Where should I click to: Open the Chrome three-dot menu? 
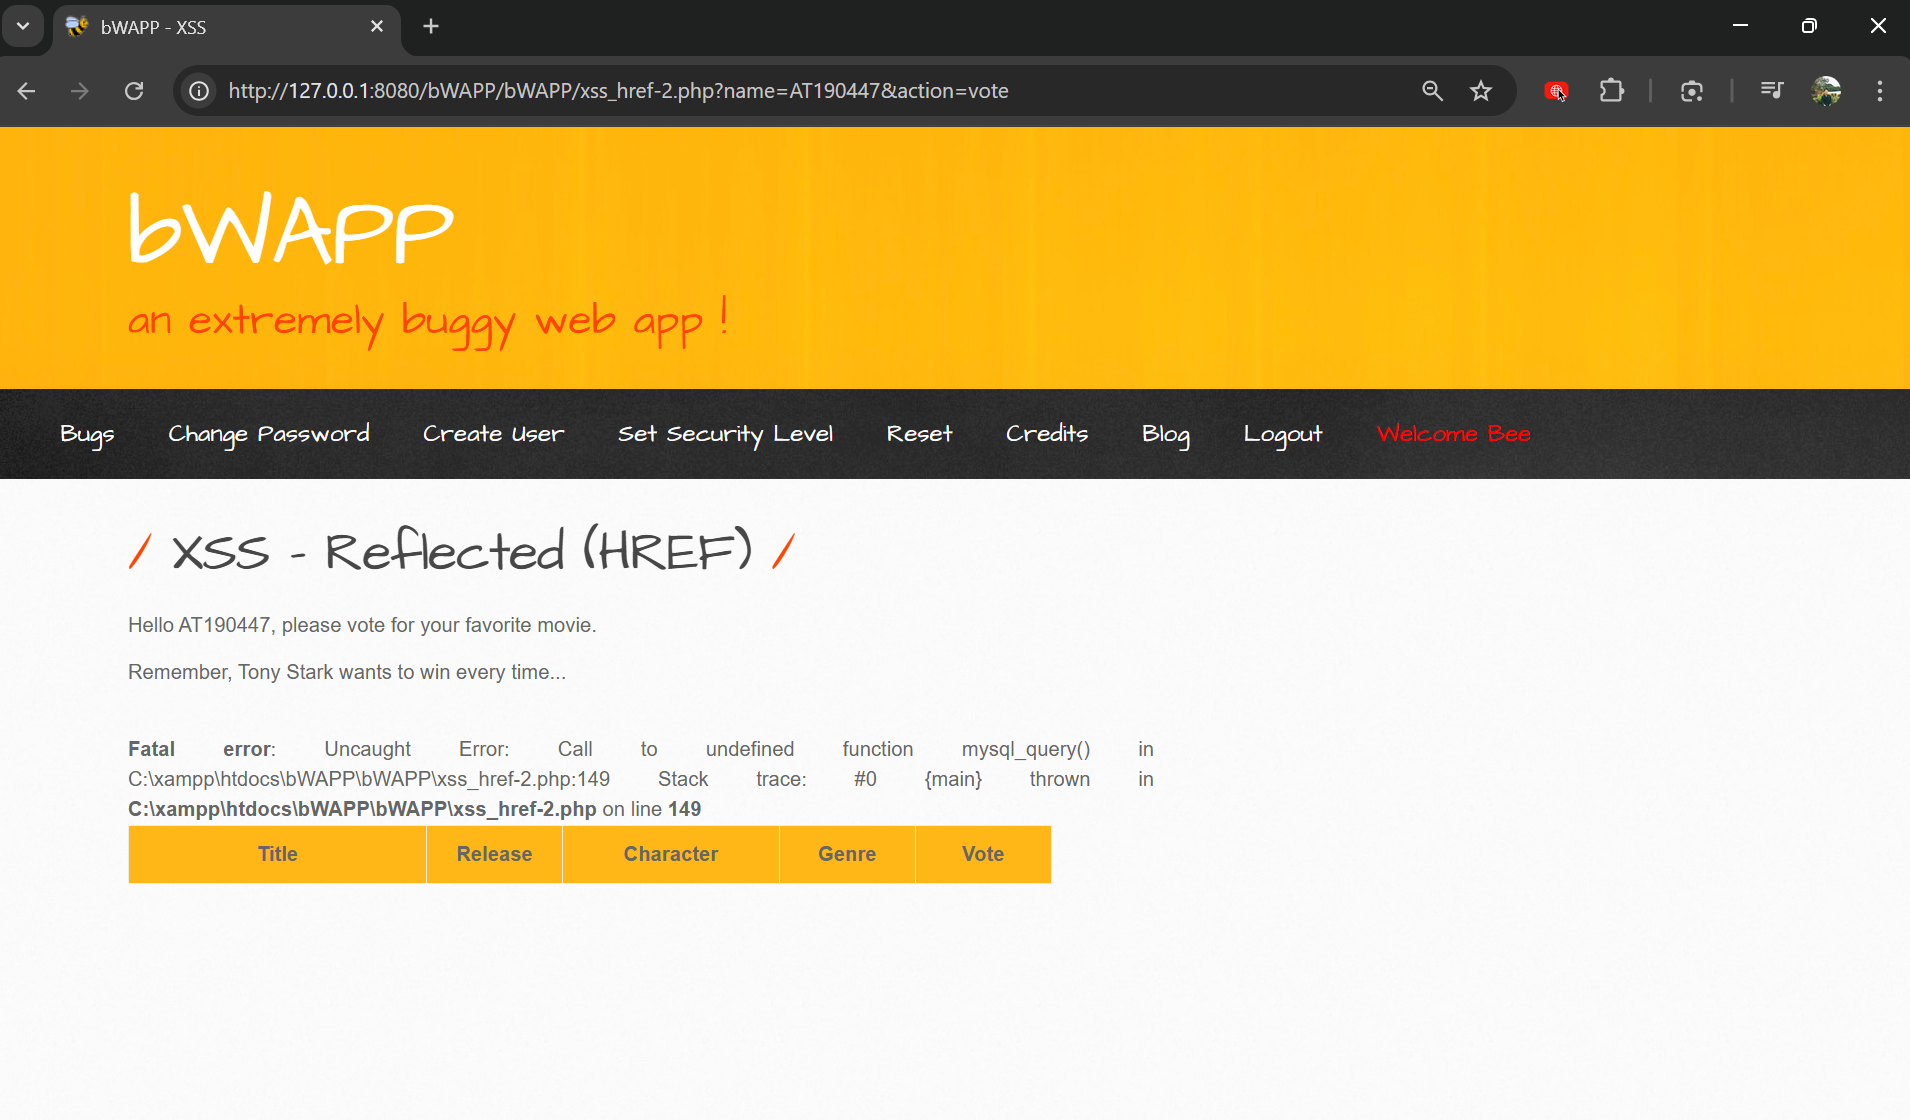coord(1880,91)
